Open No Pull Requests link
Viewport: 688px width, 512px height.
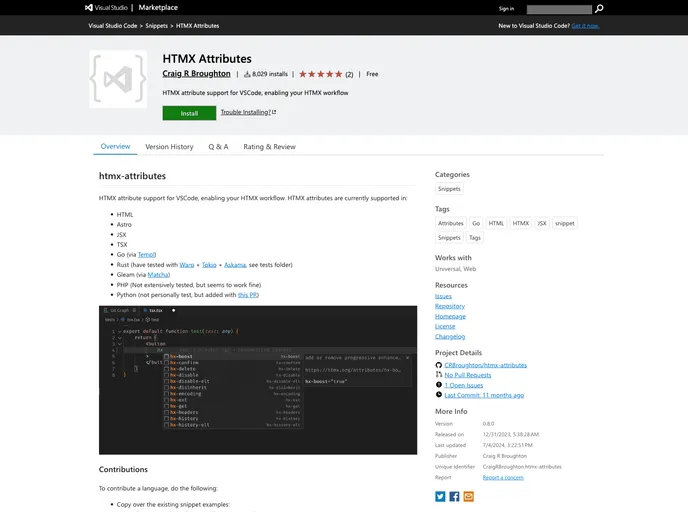(468, 375)
